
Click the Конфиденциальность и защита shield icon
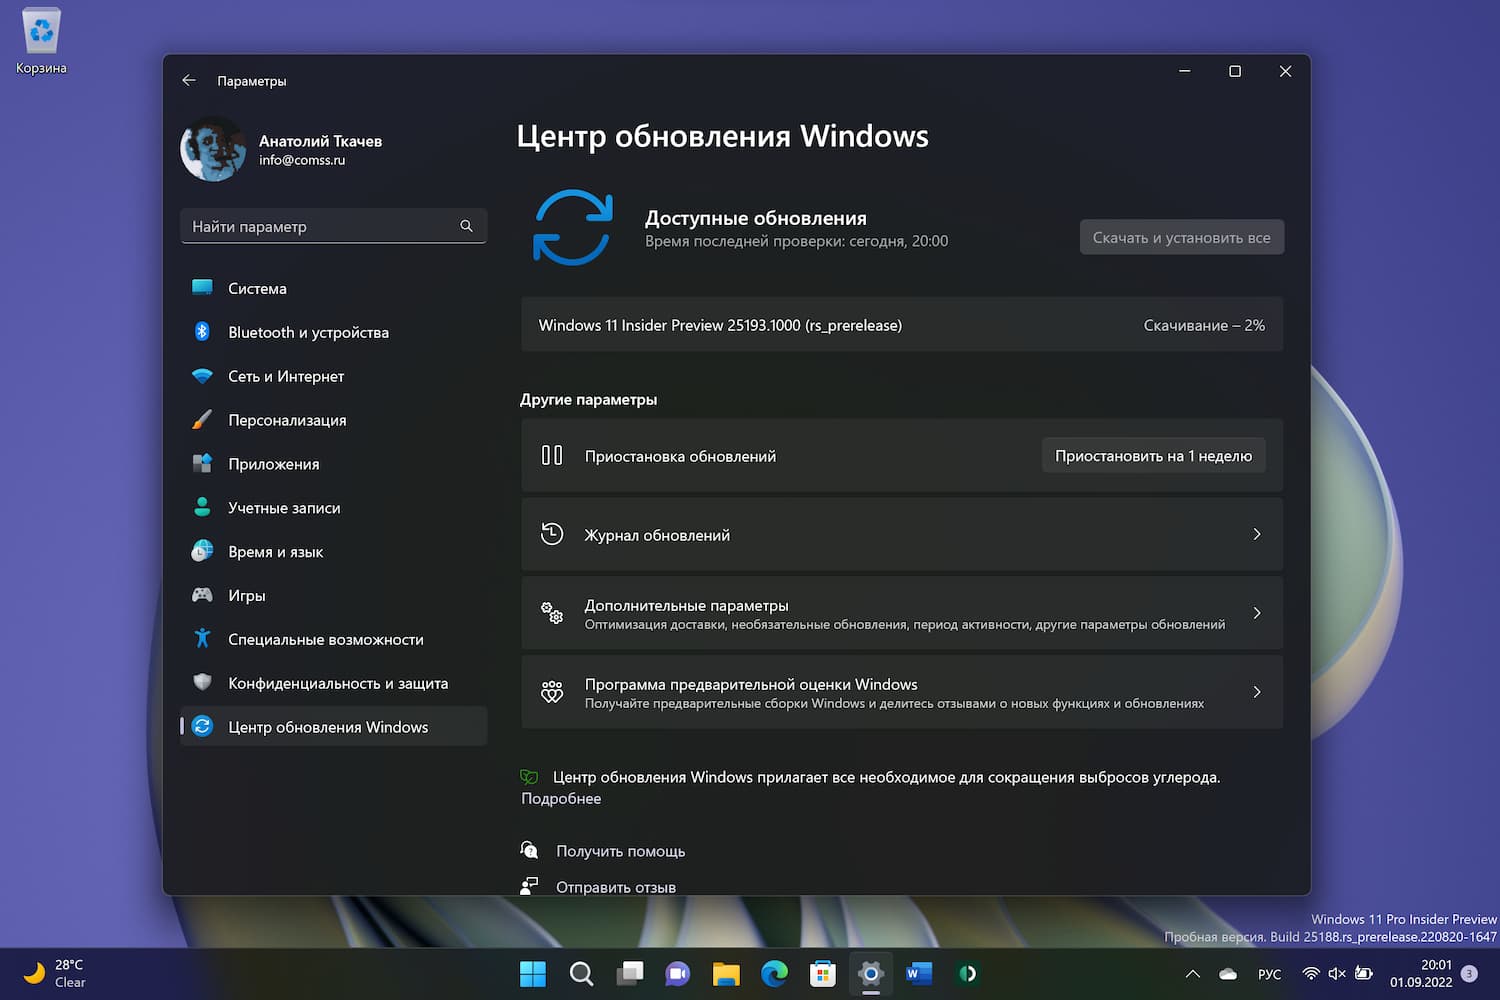pyautogui.click(x=202, y=683)
